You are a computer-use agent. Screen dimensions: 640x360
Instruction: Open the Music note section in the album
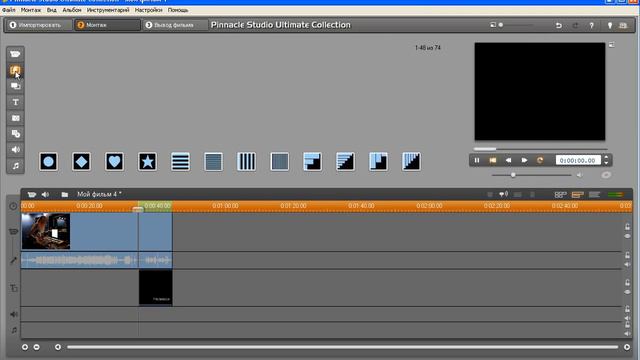coord(15,166)
